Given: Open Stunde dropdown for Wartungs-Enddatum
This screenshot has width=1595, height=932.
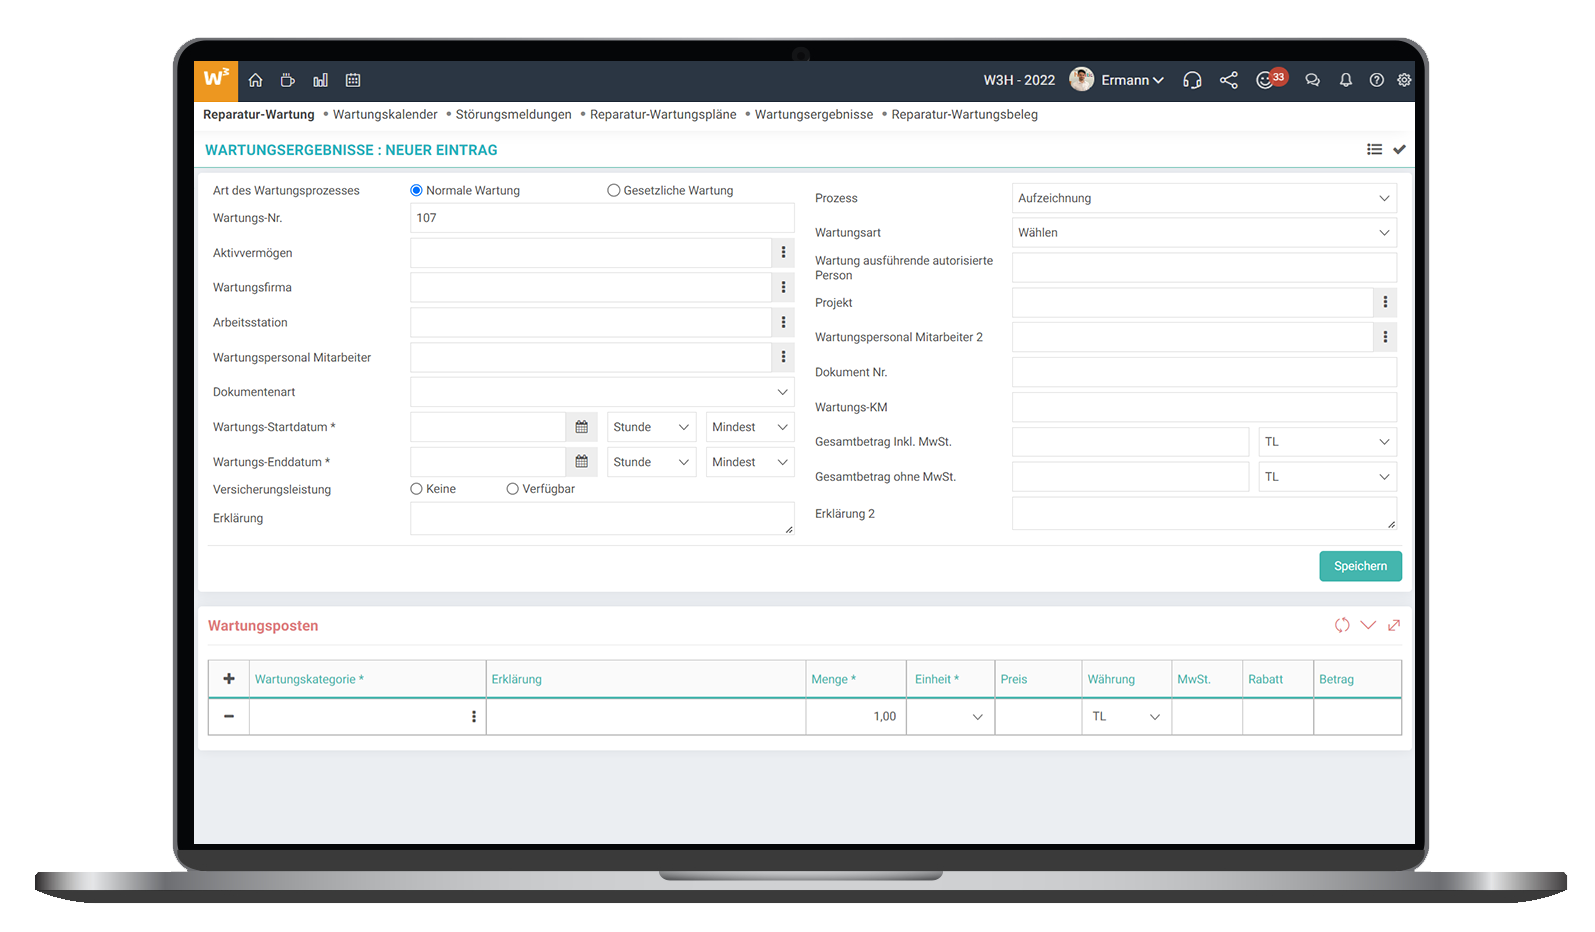Looking at the screenshot, I should [651, 462].
